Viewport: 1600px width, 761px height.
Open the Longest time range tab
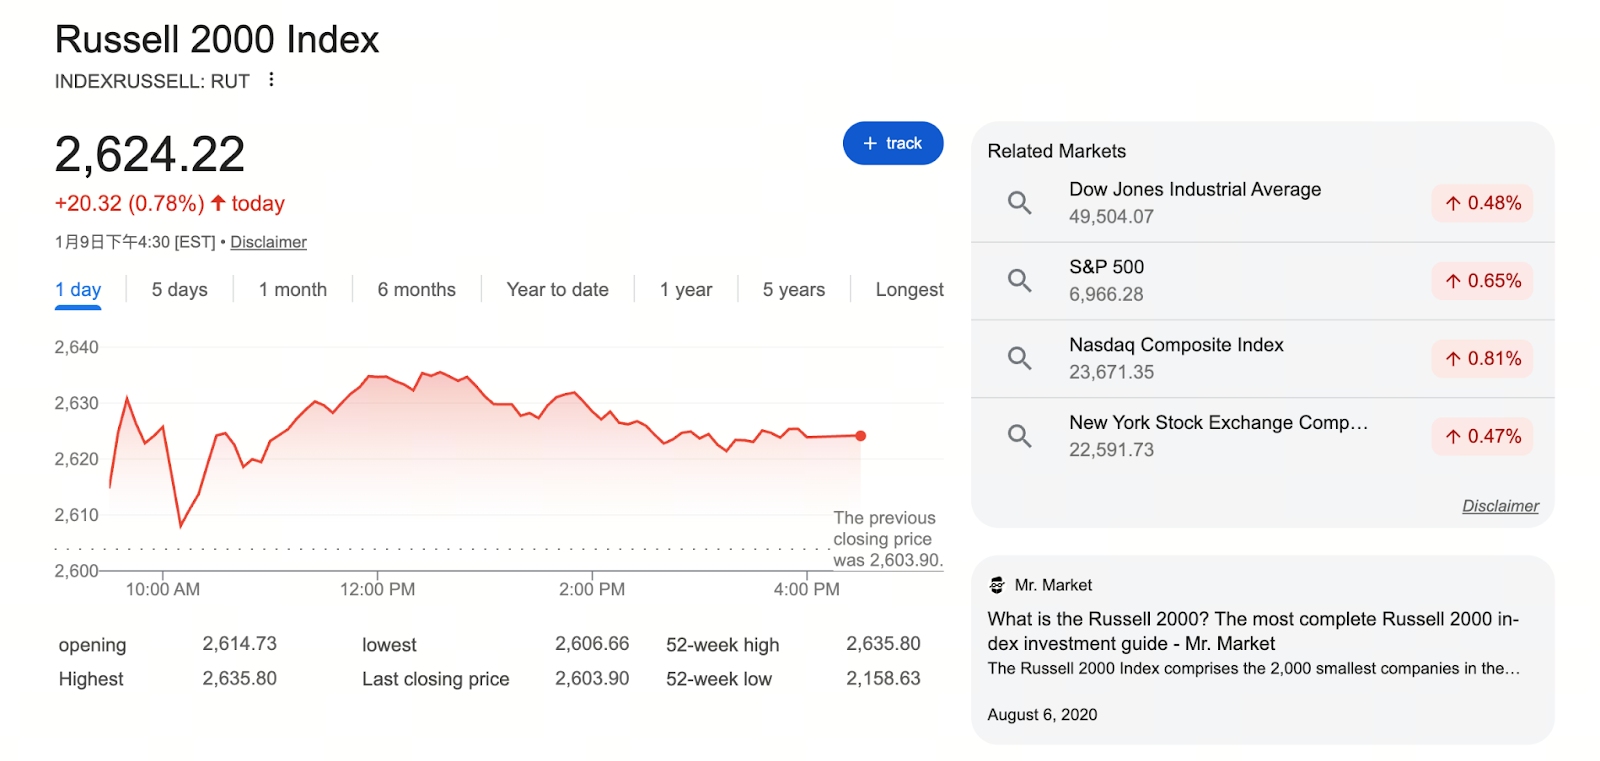coord(909,290)
